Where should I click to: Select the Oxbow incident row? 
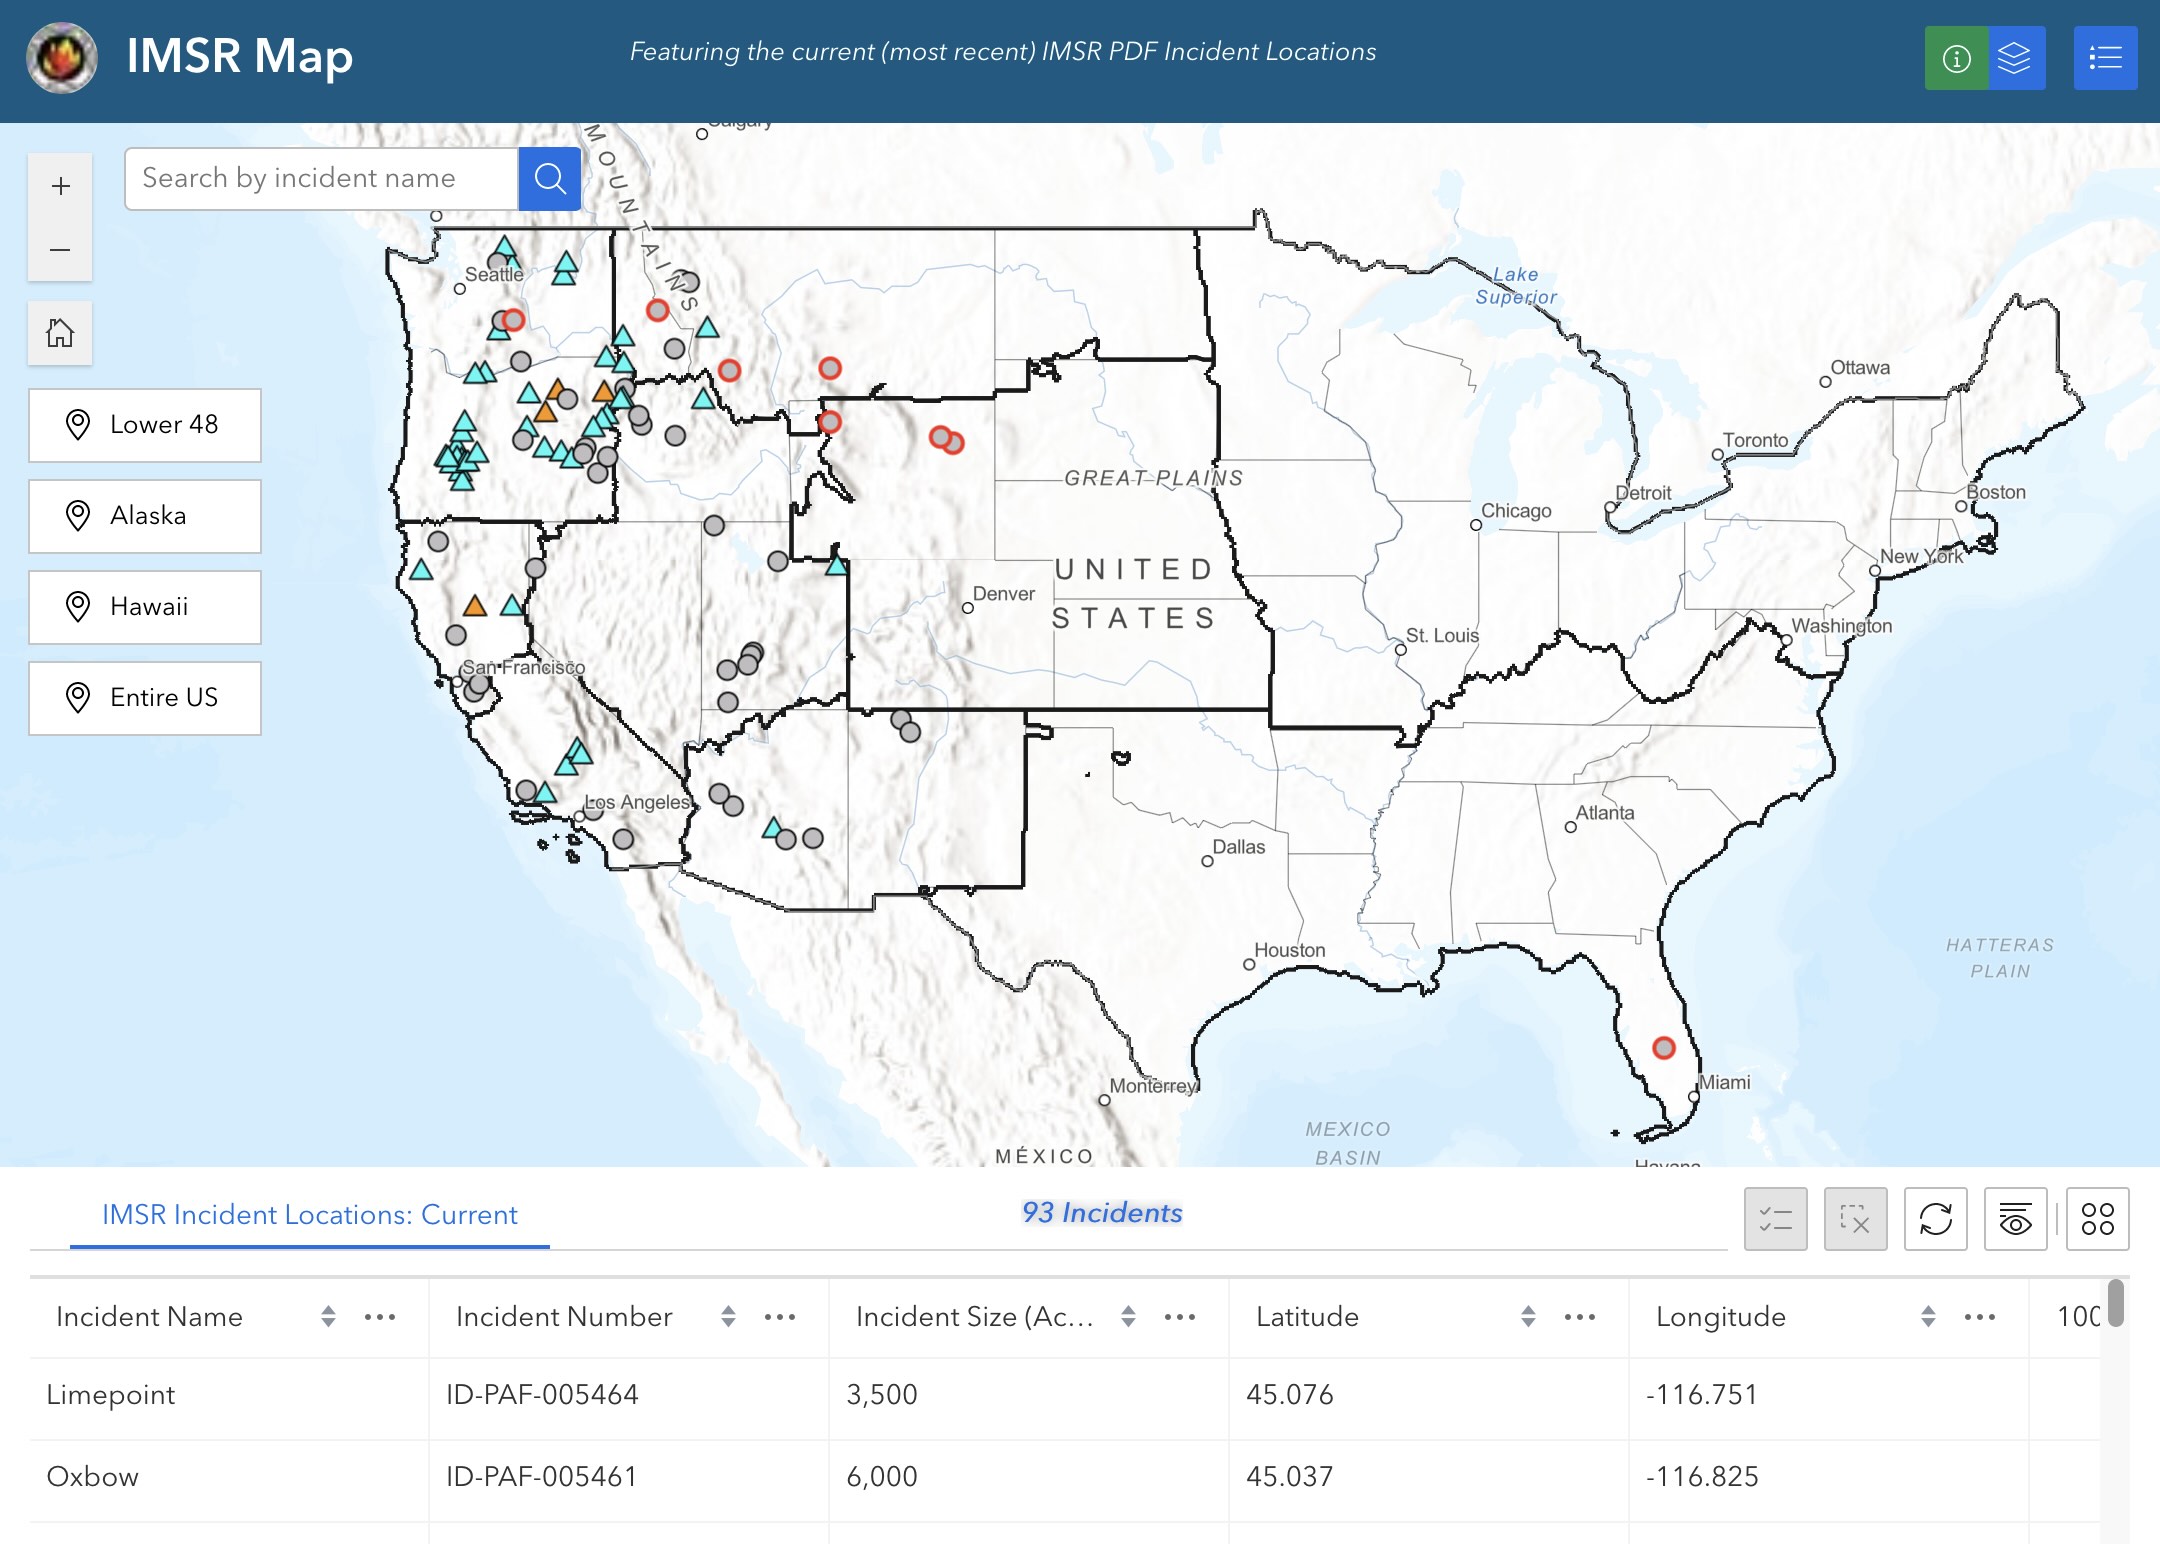1065,1480
